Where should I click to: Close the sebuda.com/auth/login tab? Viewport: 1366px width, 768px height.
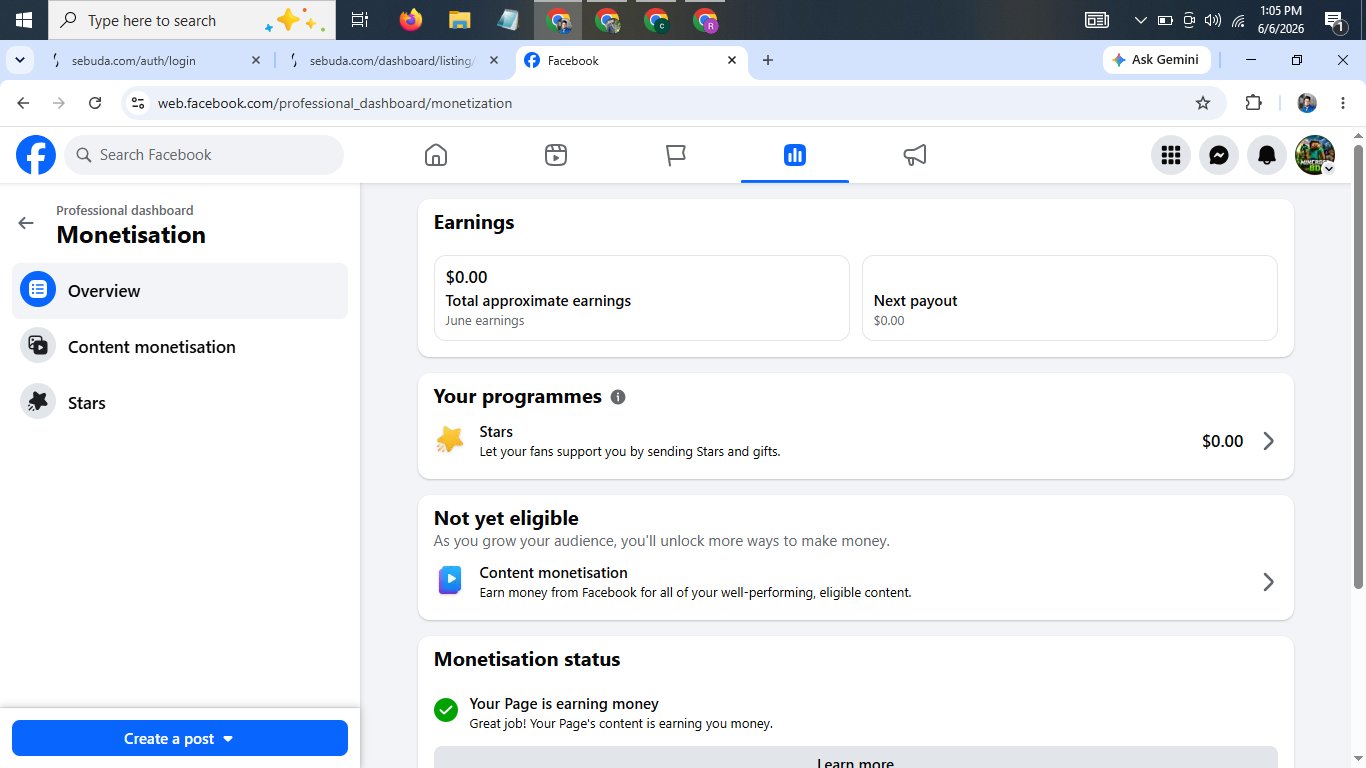pyautogui.click(x=255, y=60)
